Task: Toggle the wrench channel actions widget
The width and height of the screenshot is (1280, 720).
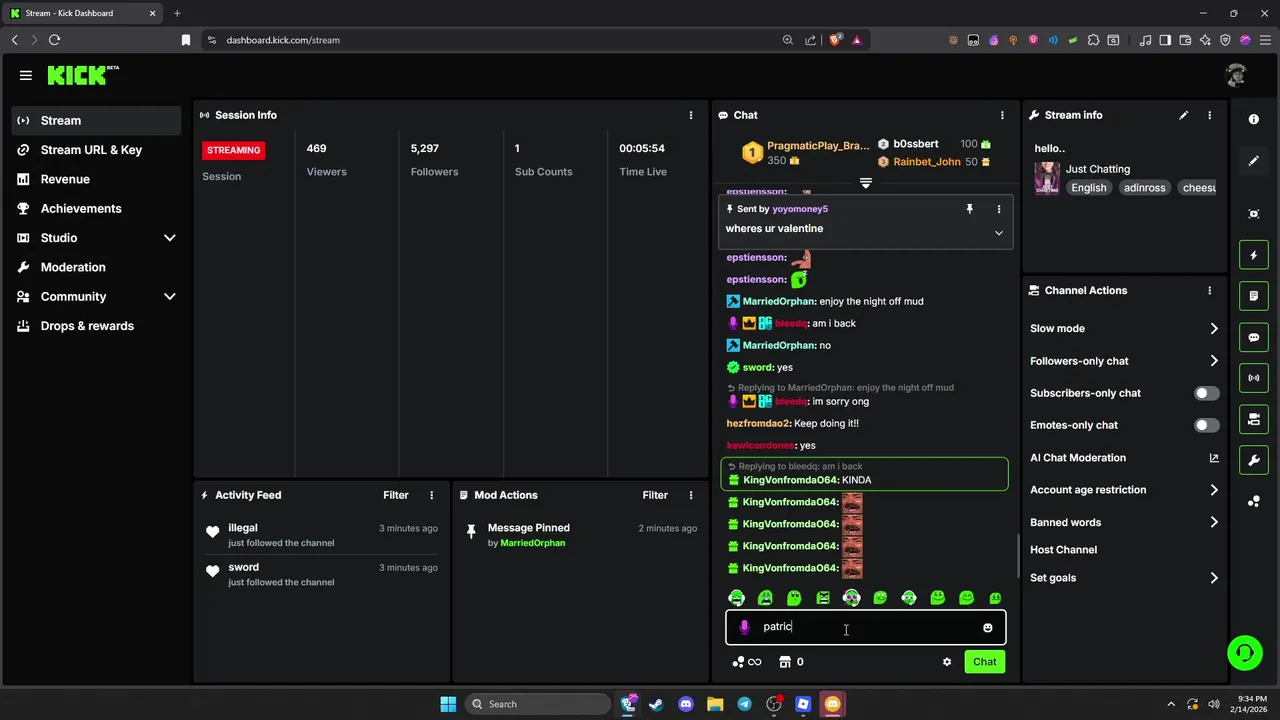Action: pyautogui.click(x=1254, y=460)
